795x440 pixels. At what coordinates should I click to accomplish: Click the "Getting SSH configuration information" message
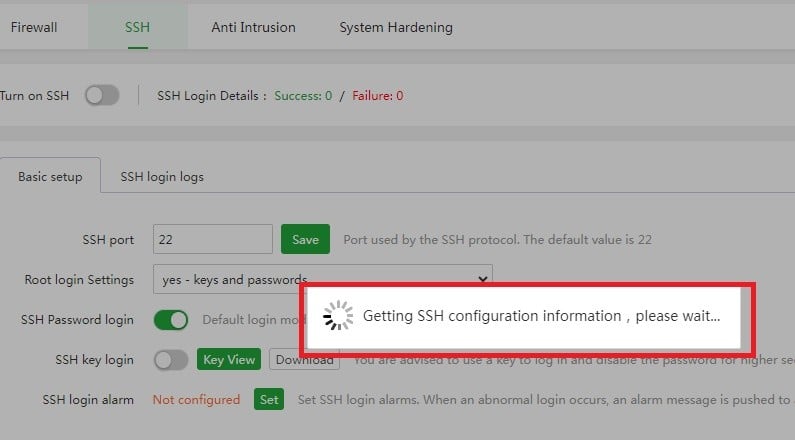(540, 316)
